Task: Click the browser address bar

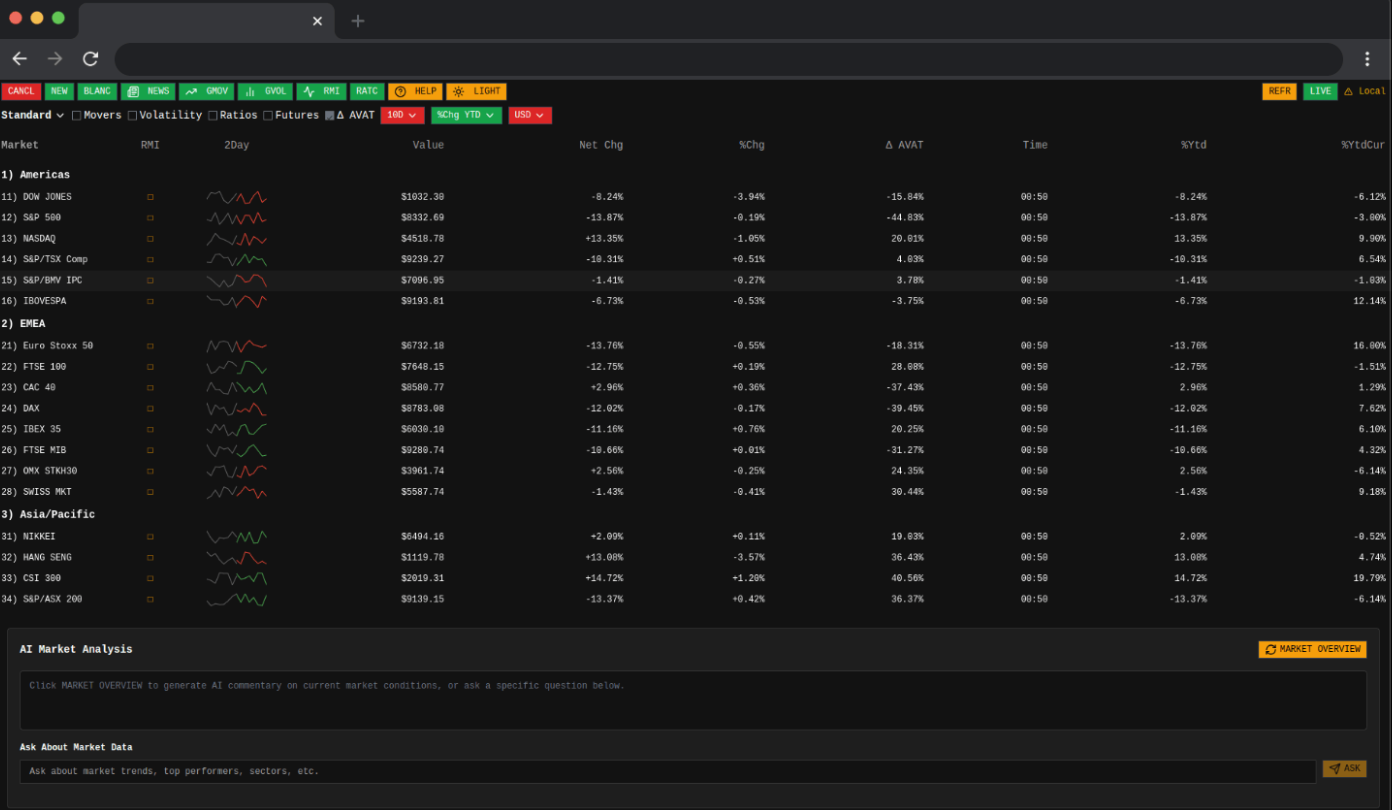Action: pyautogui.click(x=729, y=59)
